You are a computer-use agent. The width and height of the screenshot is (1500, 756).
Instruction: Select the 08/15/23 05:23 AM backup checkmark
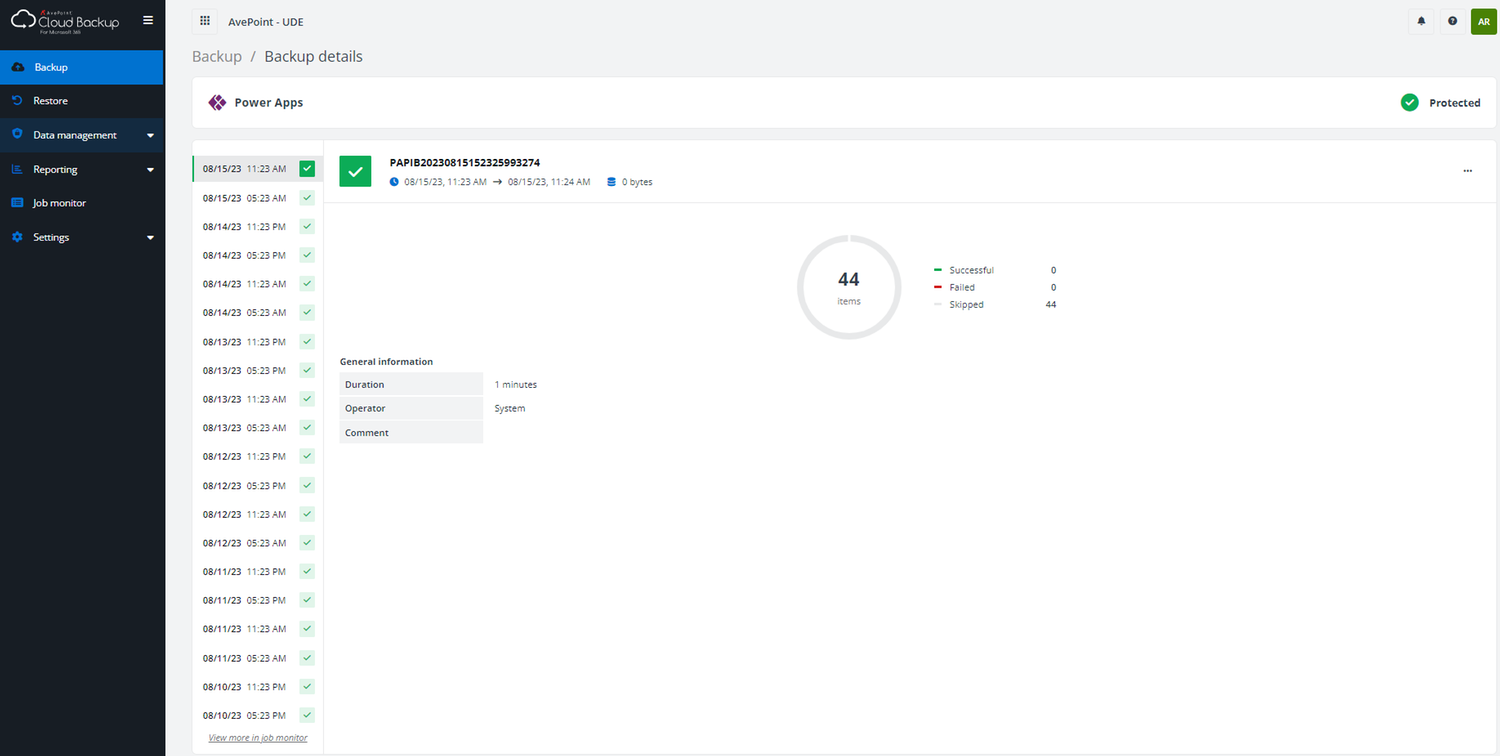point(307,198)
